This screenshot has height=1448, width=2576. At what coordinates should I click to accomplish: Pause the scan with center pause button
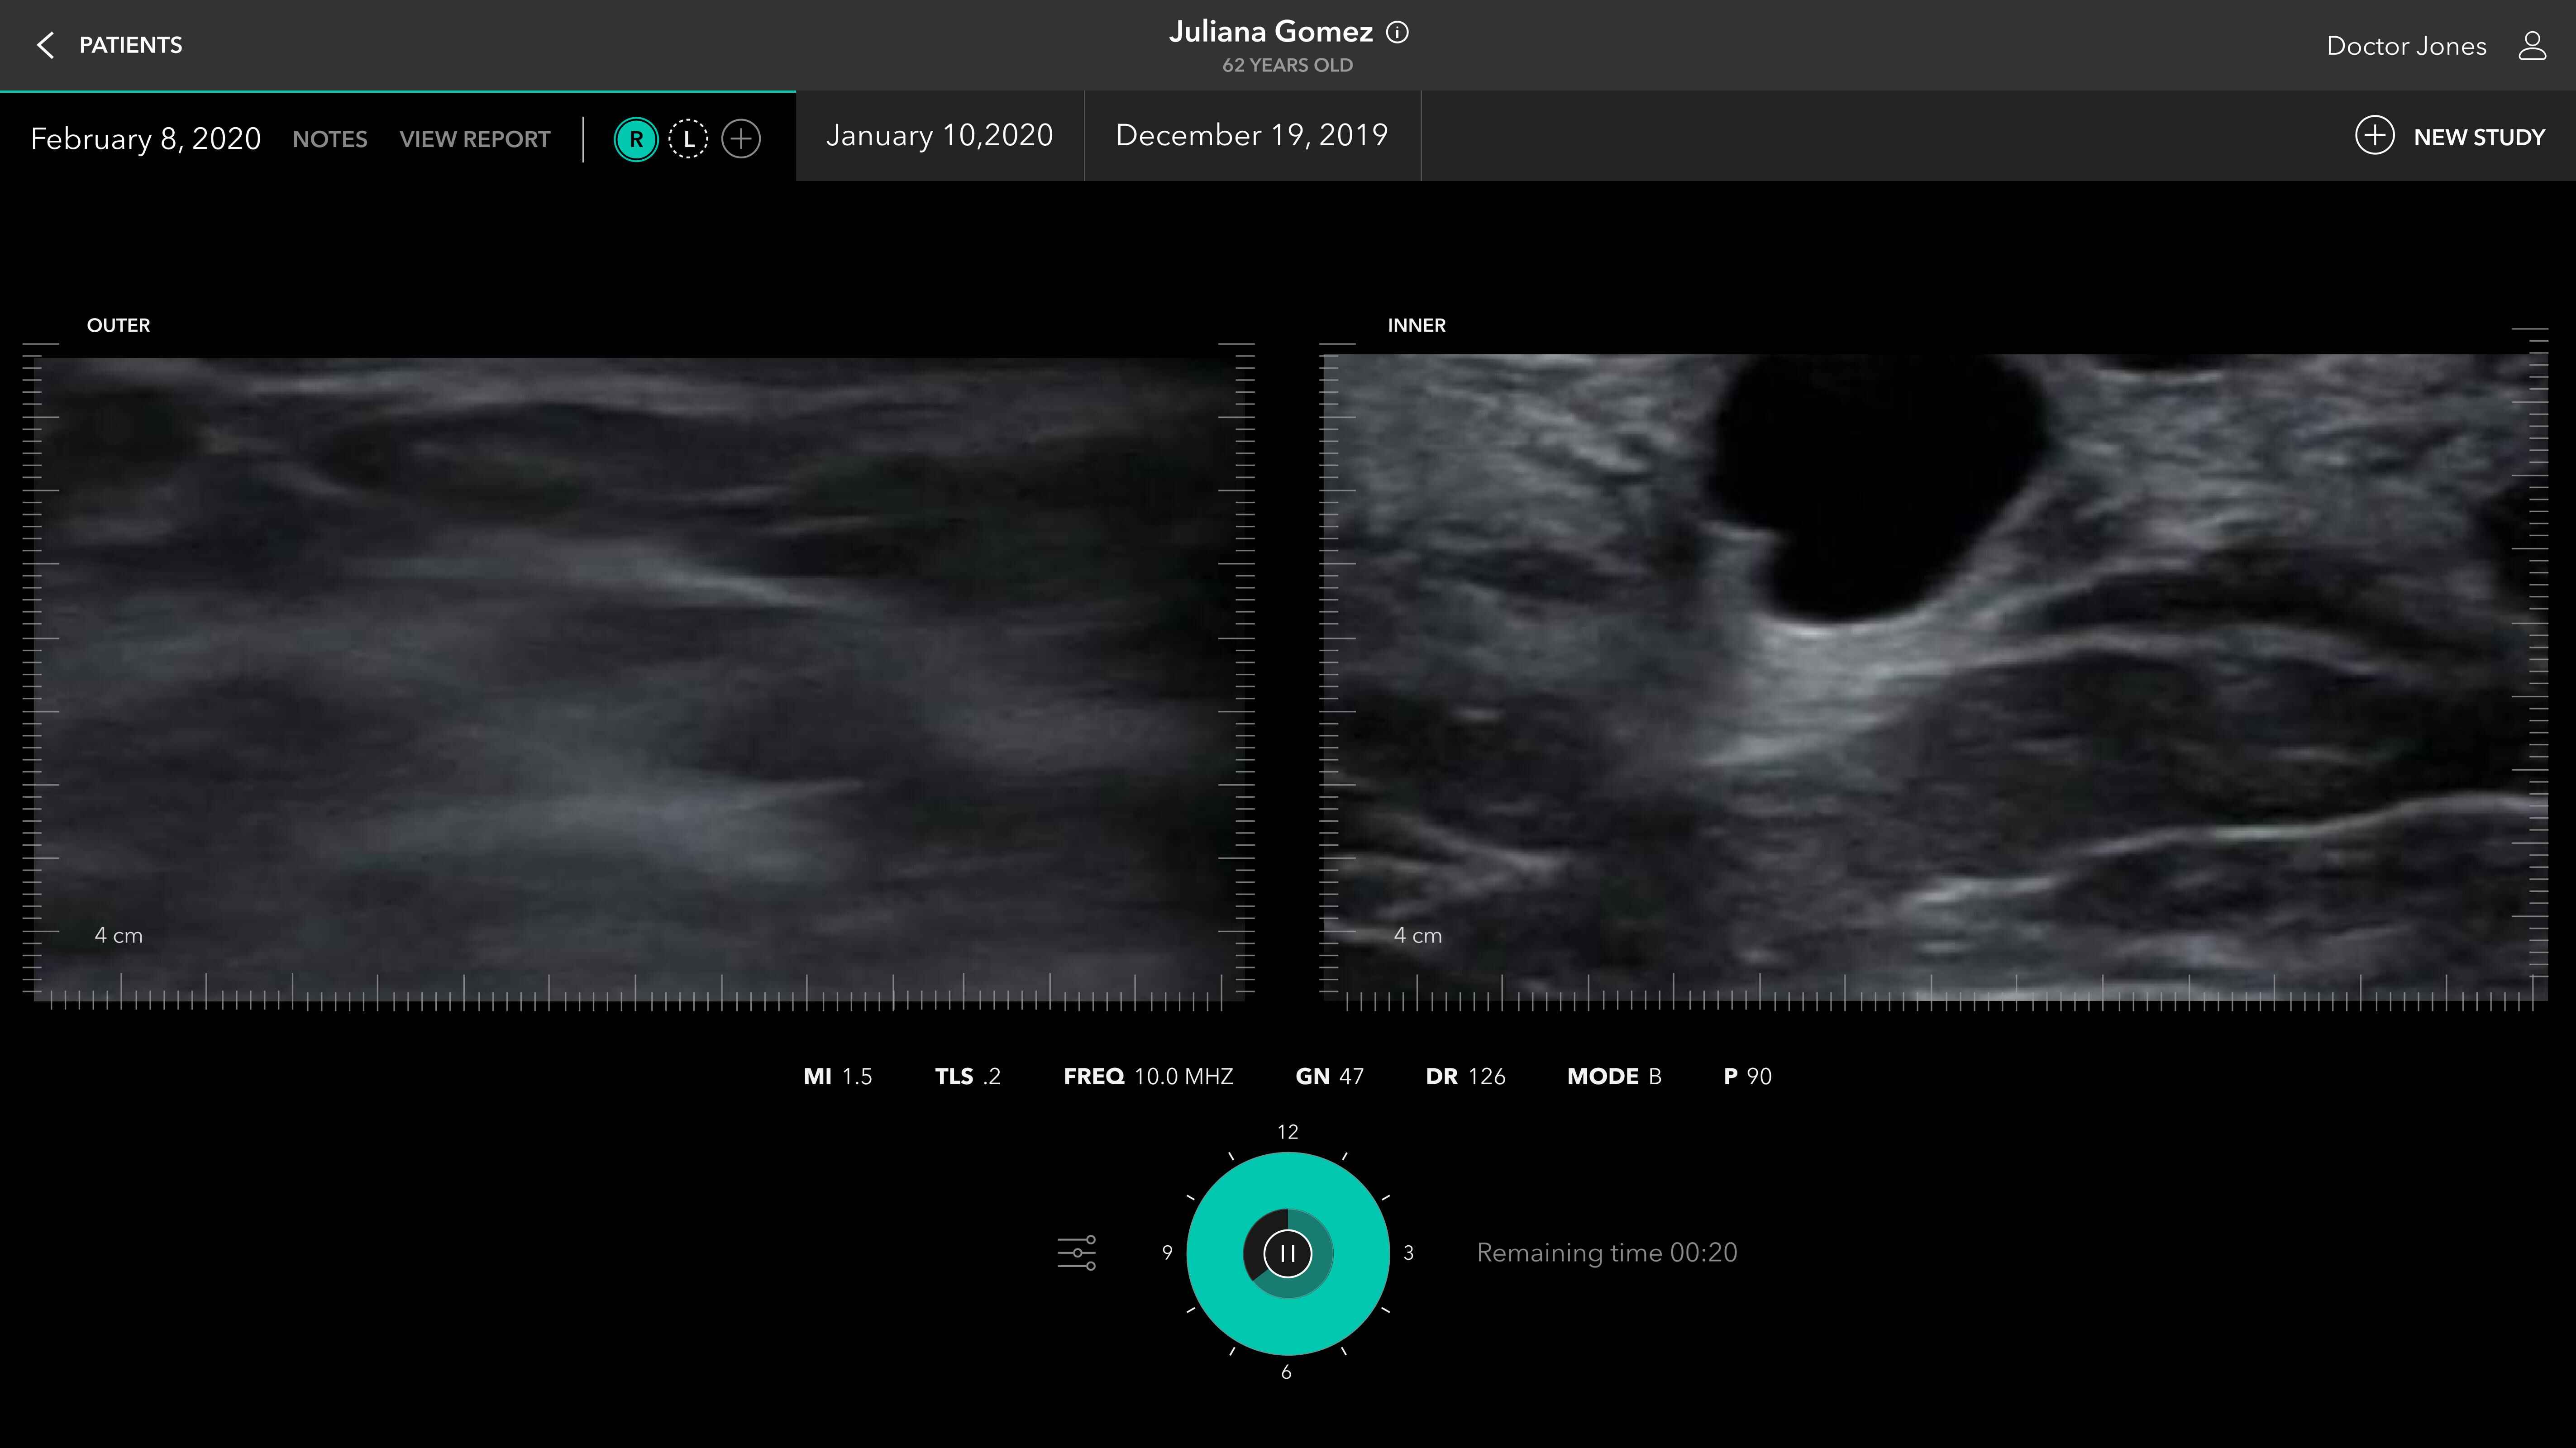1287,1253
